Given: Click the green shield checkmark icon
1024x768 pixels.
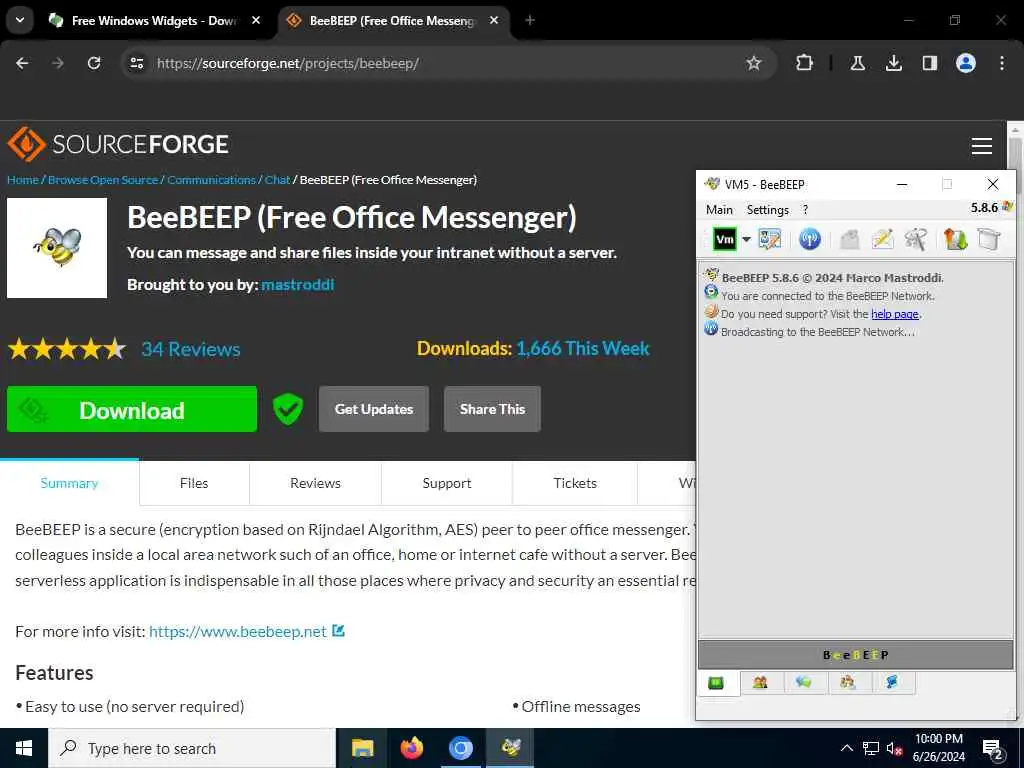Looking at the screenshot, I should pos(288,409).
